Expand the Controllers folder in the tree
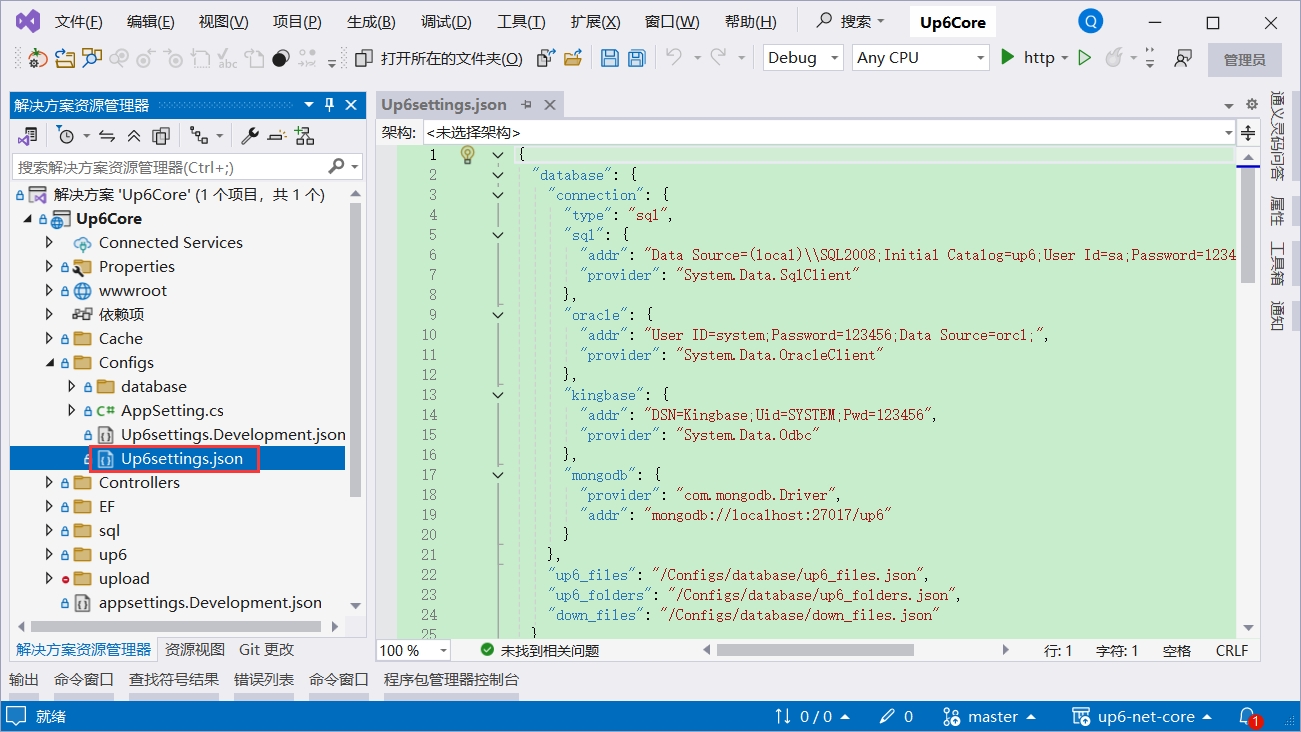Viewport: 1301px width, 732px height. click(x=49, y=483)
